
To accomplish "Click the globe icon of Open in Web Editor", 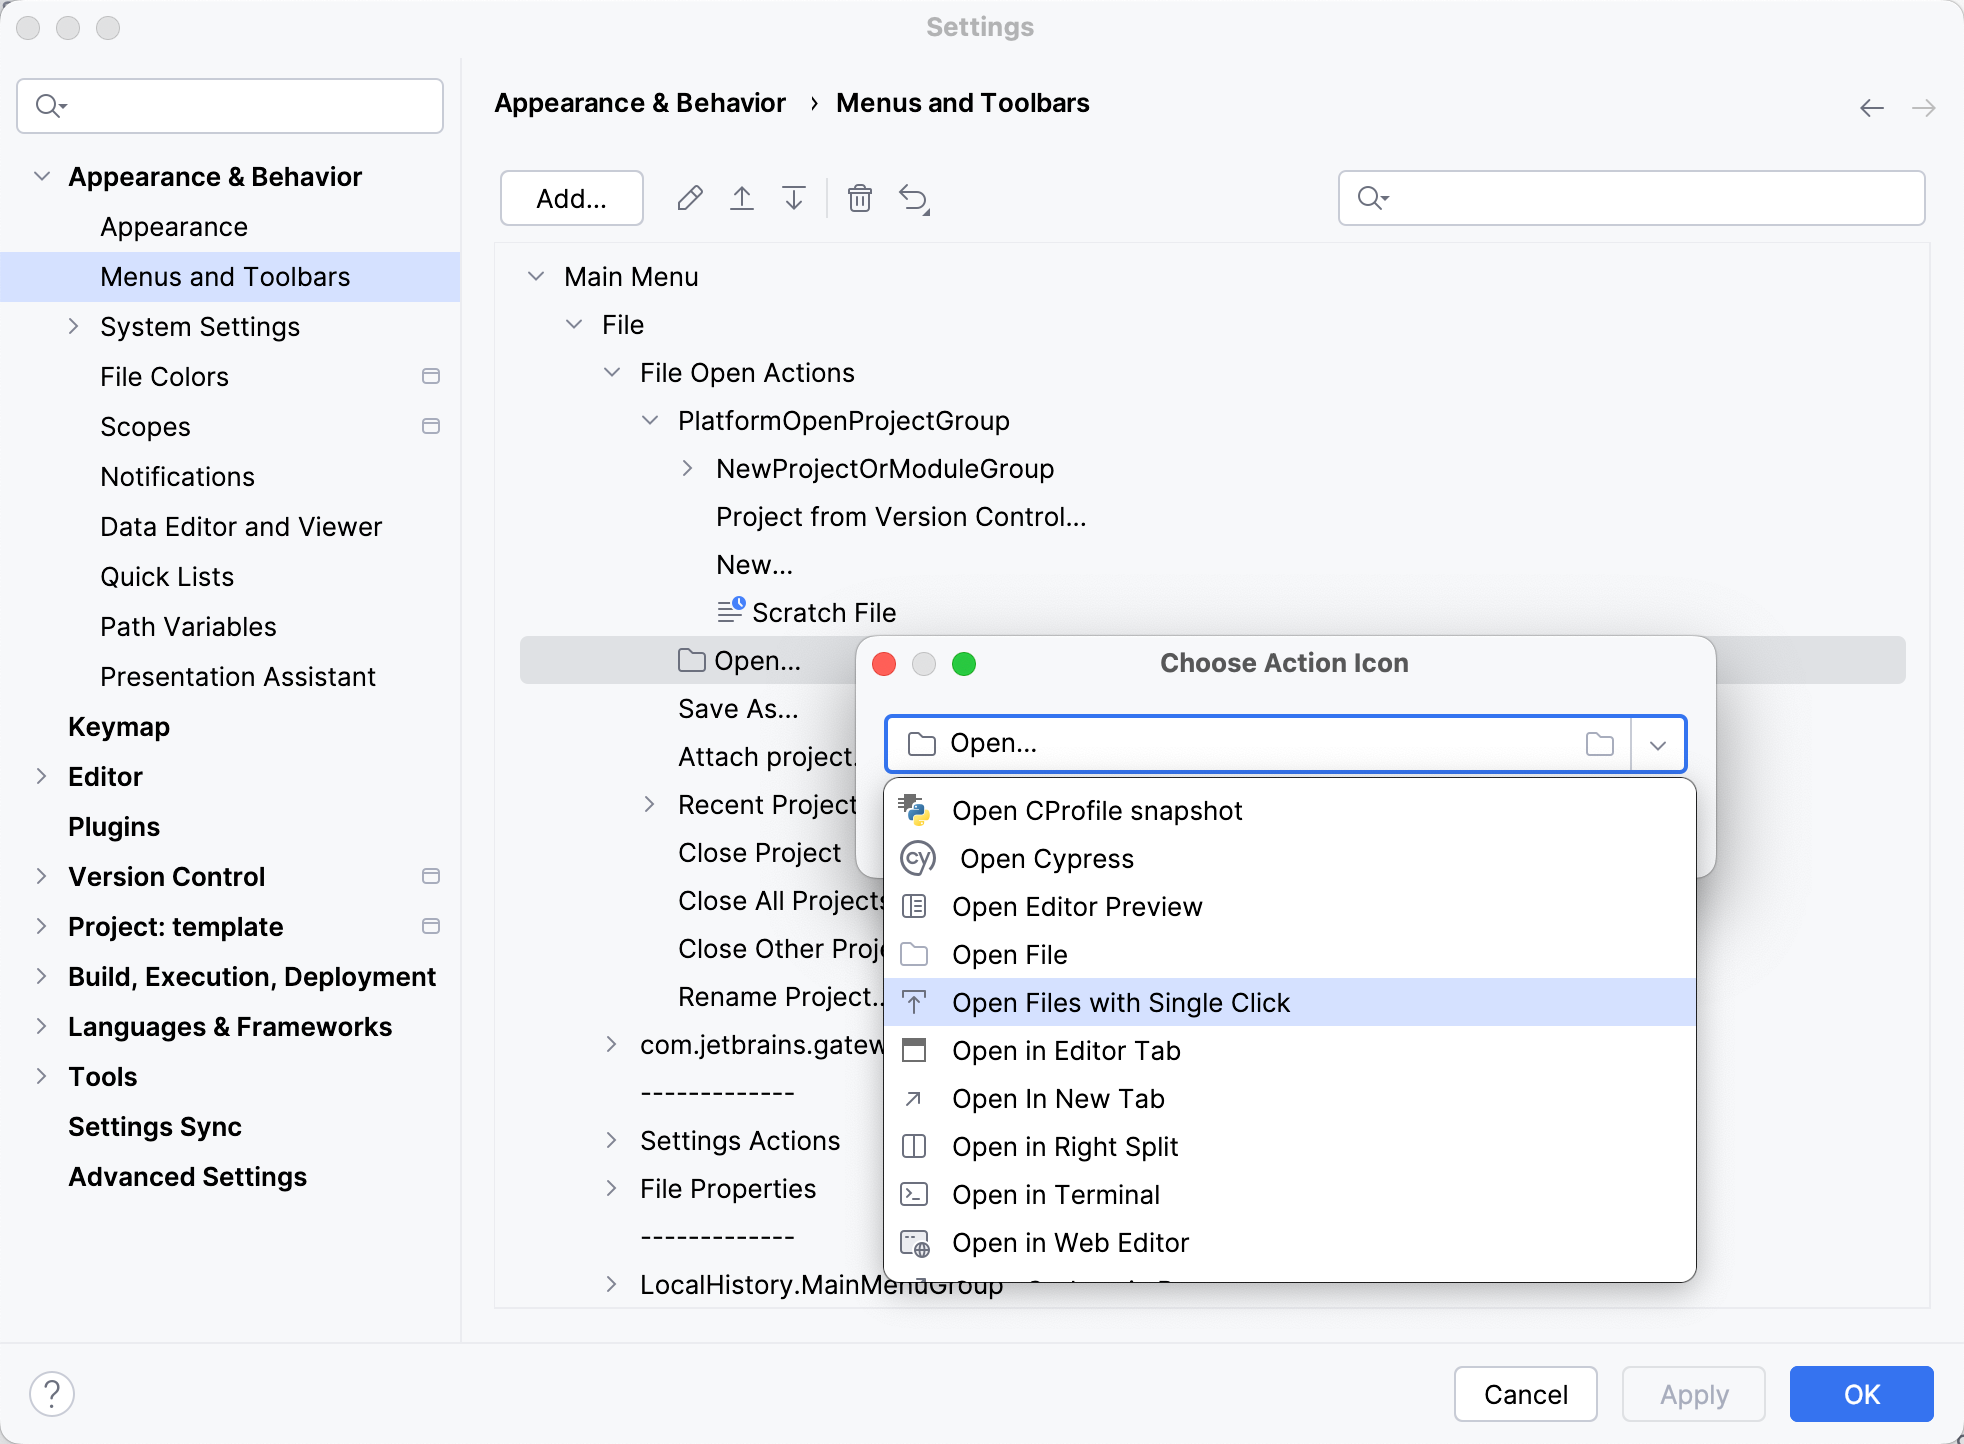I will coord(915,1243).
